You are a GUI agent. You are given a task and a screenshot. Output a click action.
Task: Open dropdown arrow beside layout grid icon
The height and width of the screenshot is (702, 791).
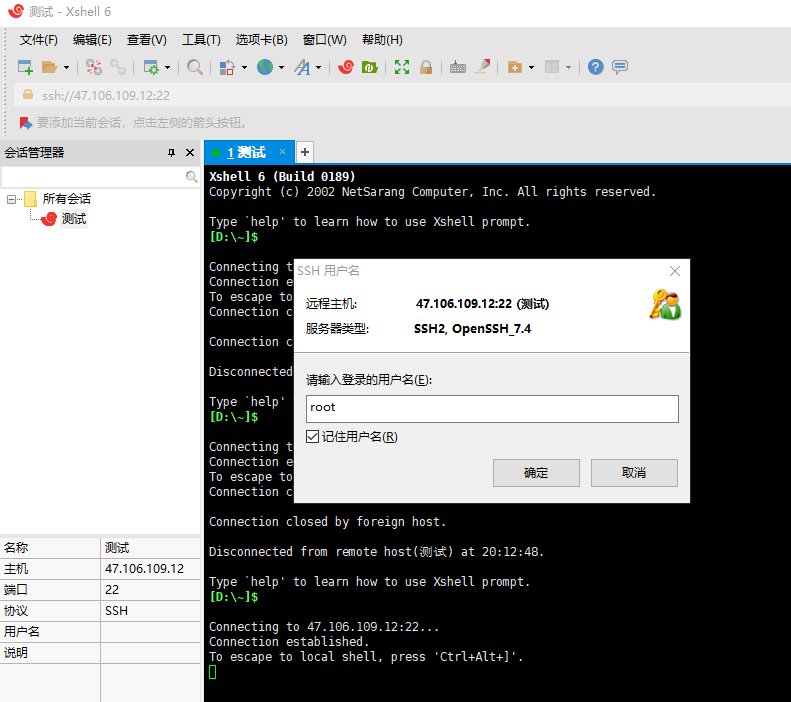click(569, 67)
